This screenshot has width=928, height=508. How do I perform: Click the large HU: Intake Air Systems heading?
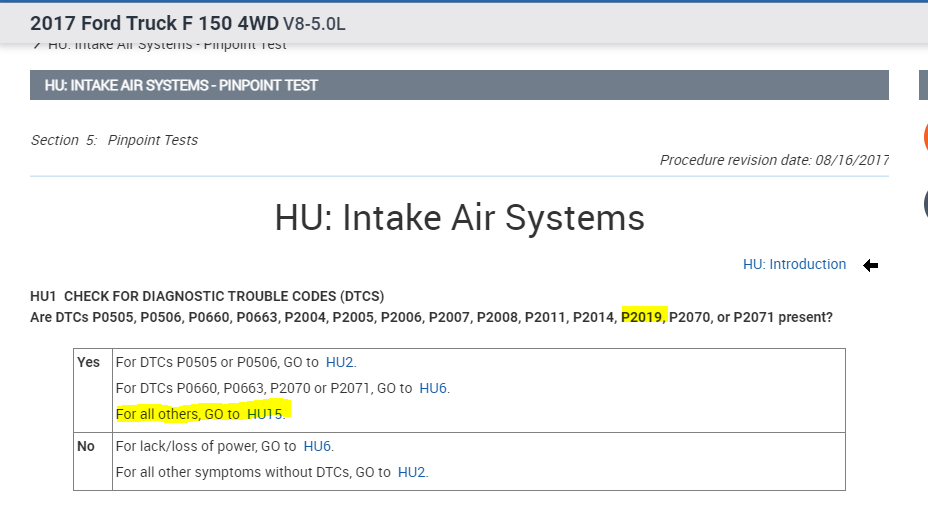click(x=459, y=217)
